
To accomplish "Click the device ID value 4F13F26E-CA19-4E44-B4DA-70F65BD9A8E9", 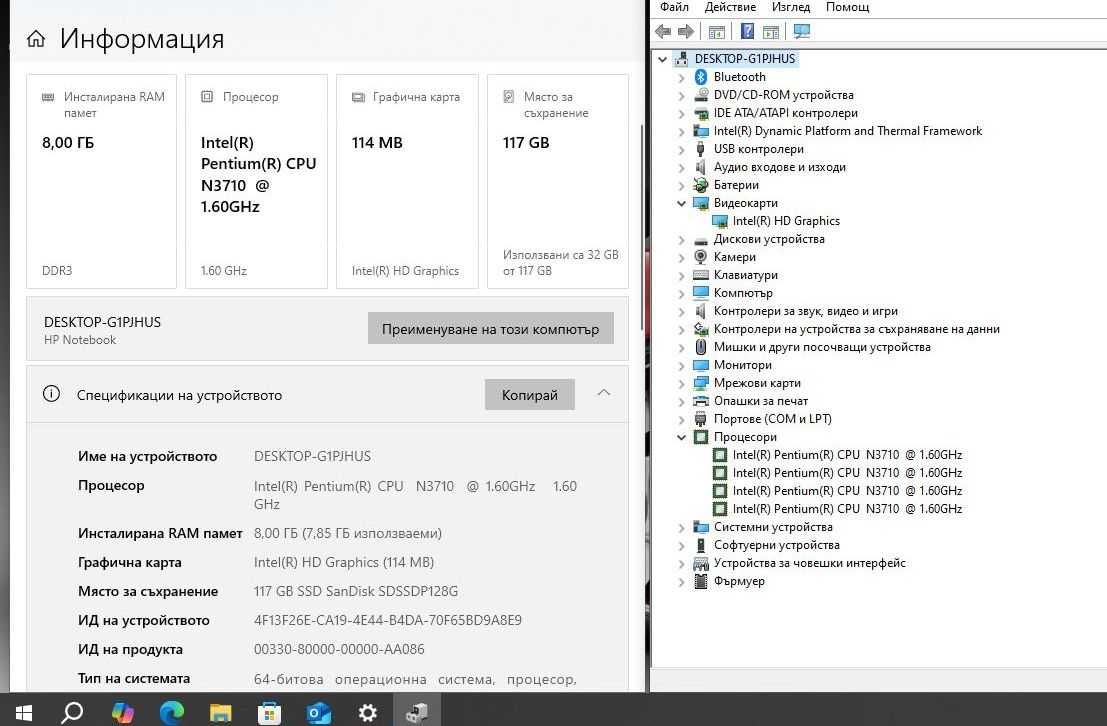I will pyautogui.click(x=388, y=620).
